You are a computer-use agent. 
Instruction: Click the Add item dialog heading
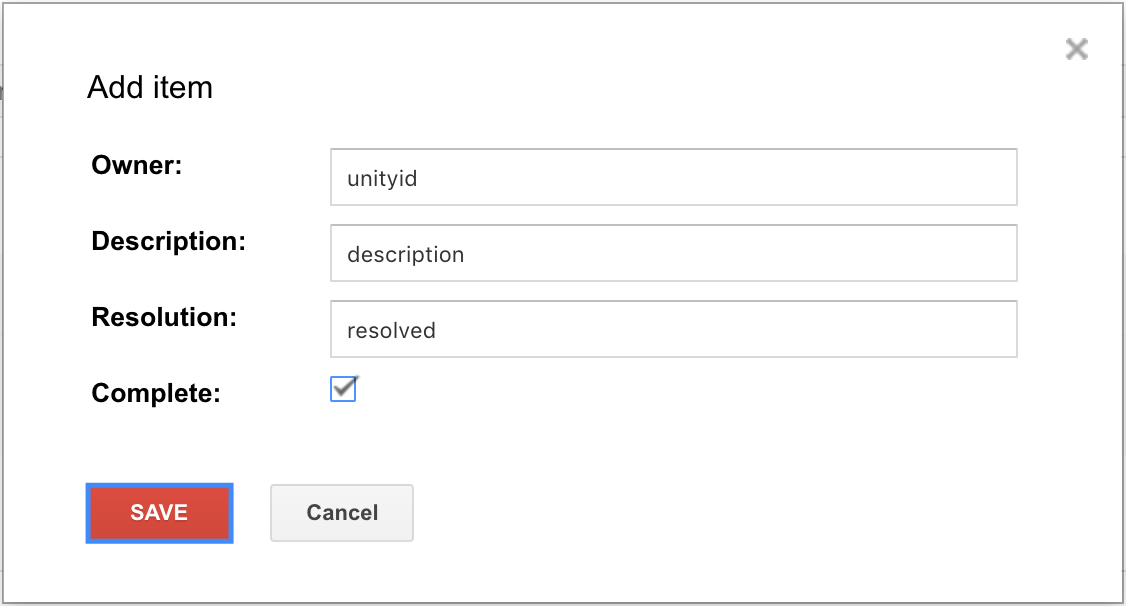[150, 88]
